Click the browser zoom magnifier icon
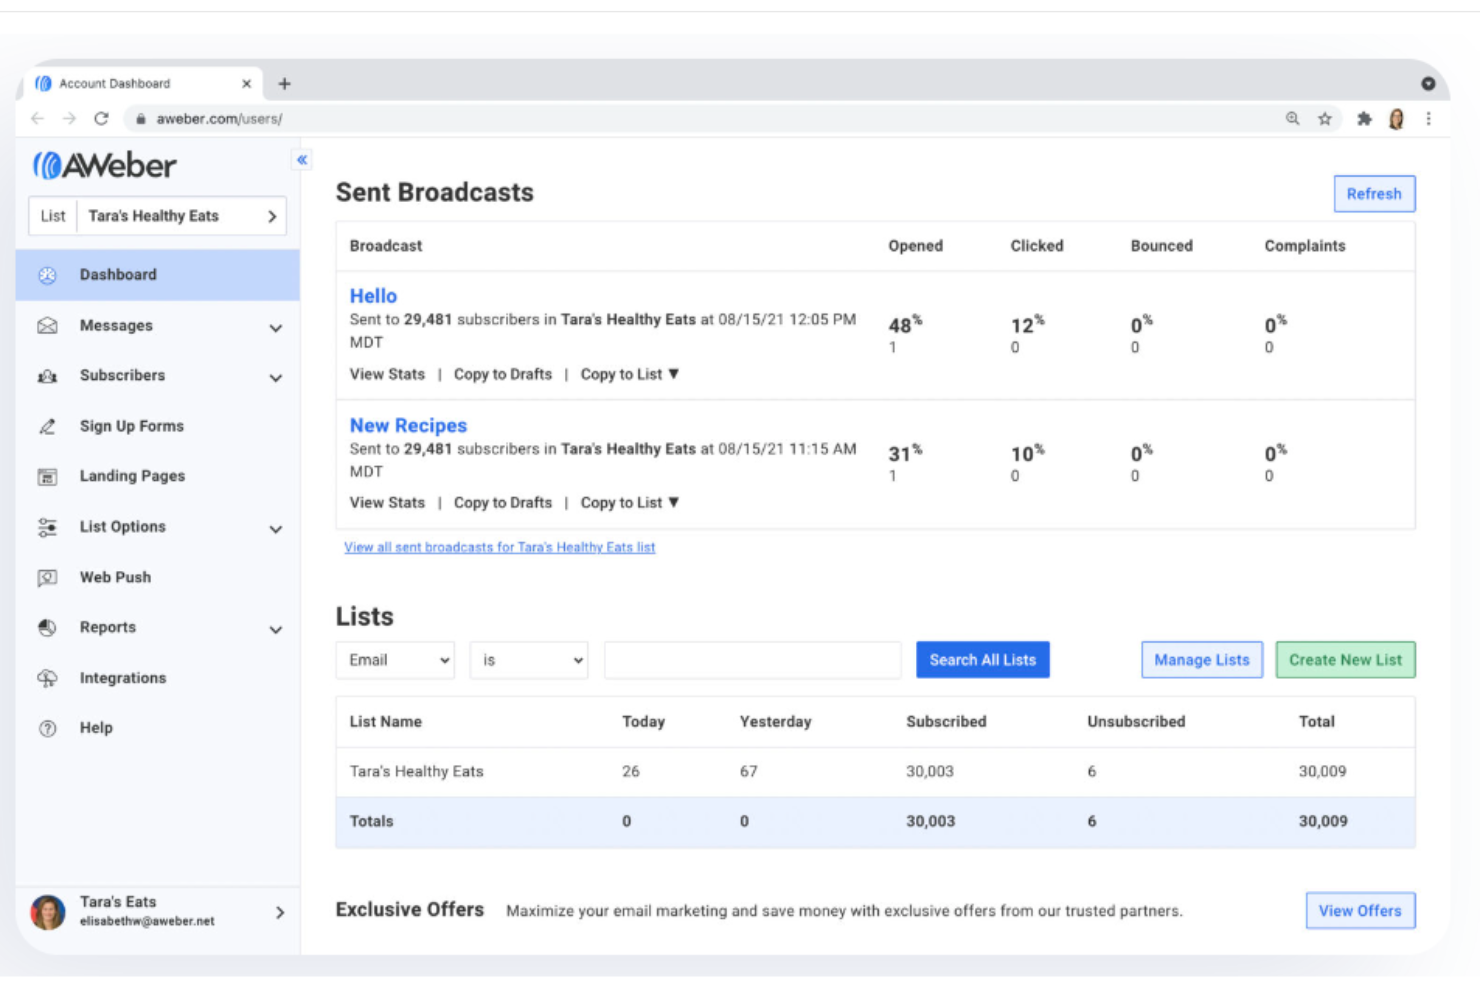The width and height of the screenshot is (1480, 987). pos(1293,119)
